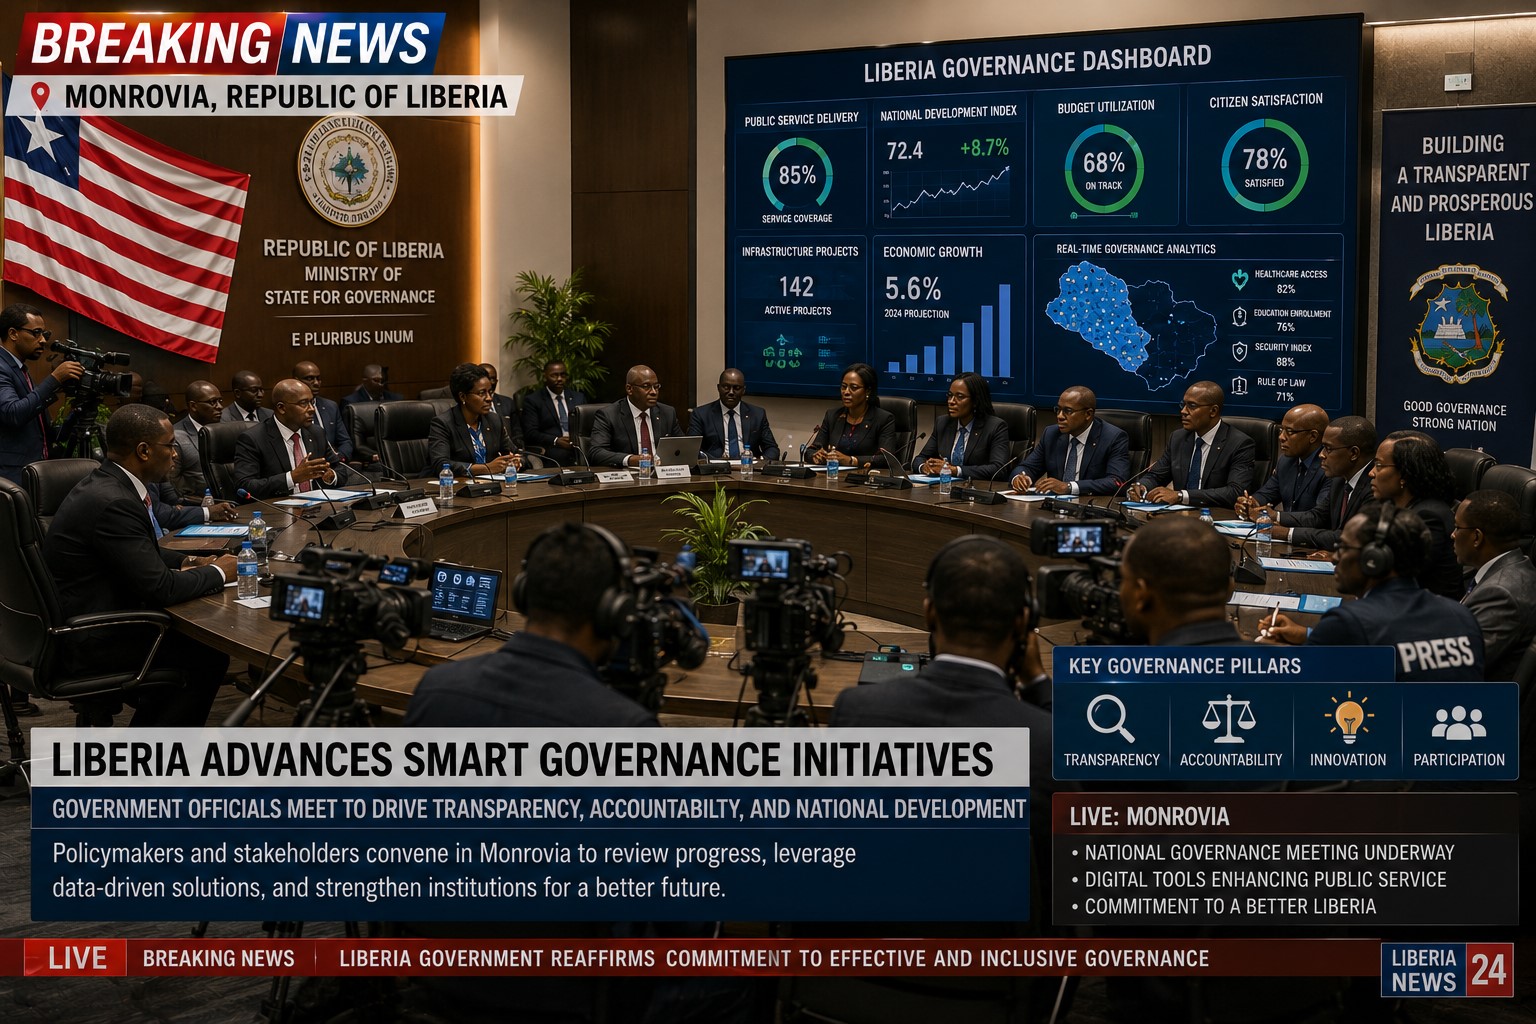The width and height of the screenshot is (1536, 1024).
Task: Click the ACCOUNTABILITY pillar label
Action: pyautogui.click(x=1231, y=760)
